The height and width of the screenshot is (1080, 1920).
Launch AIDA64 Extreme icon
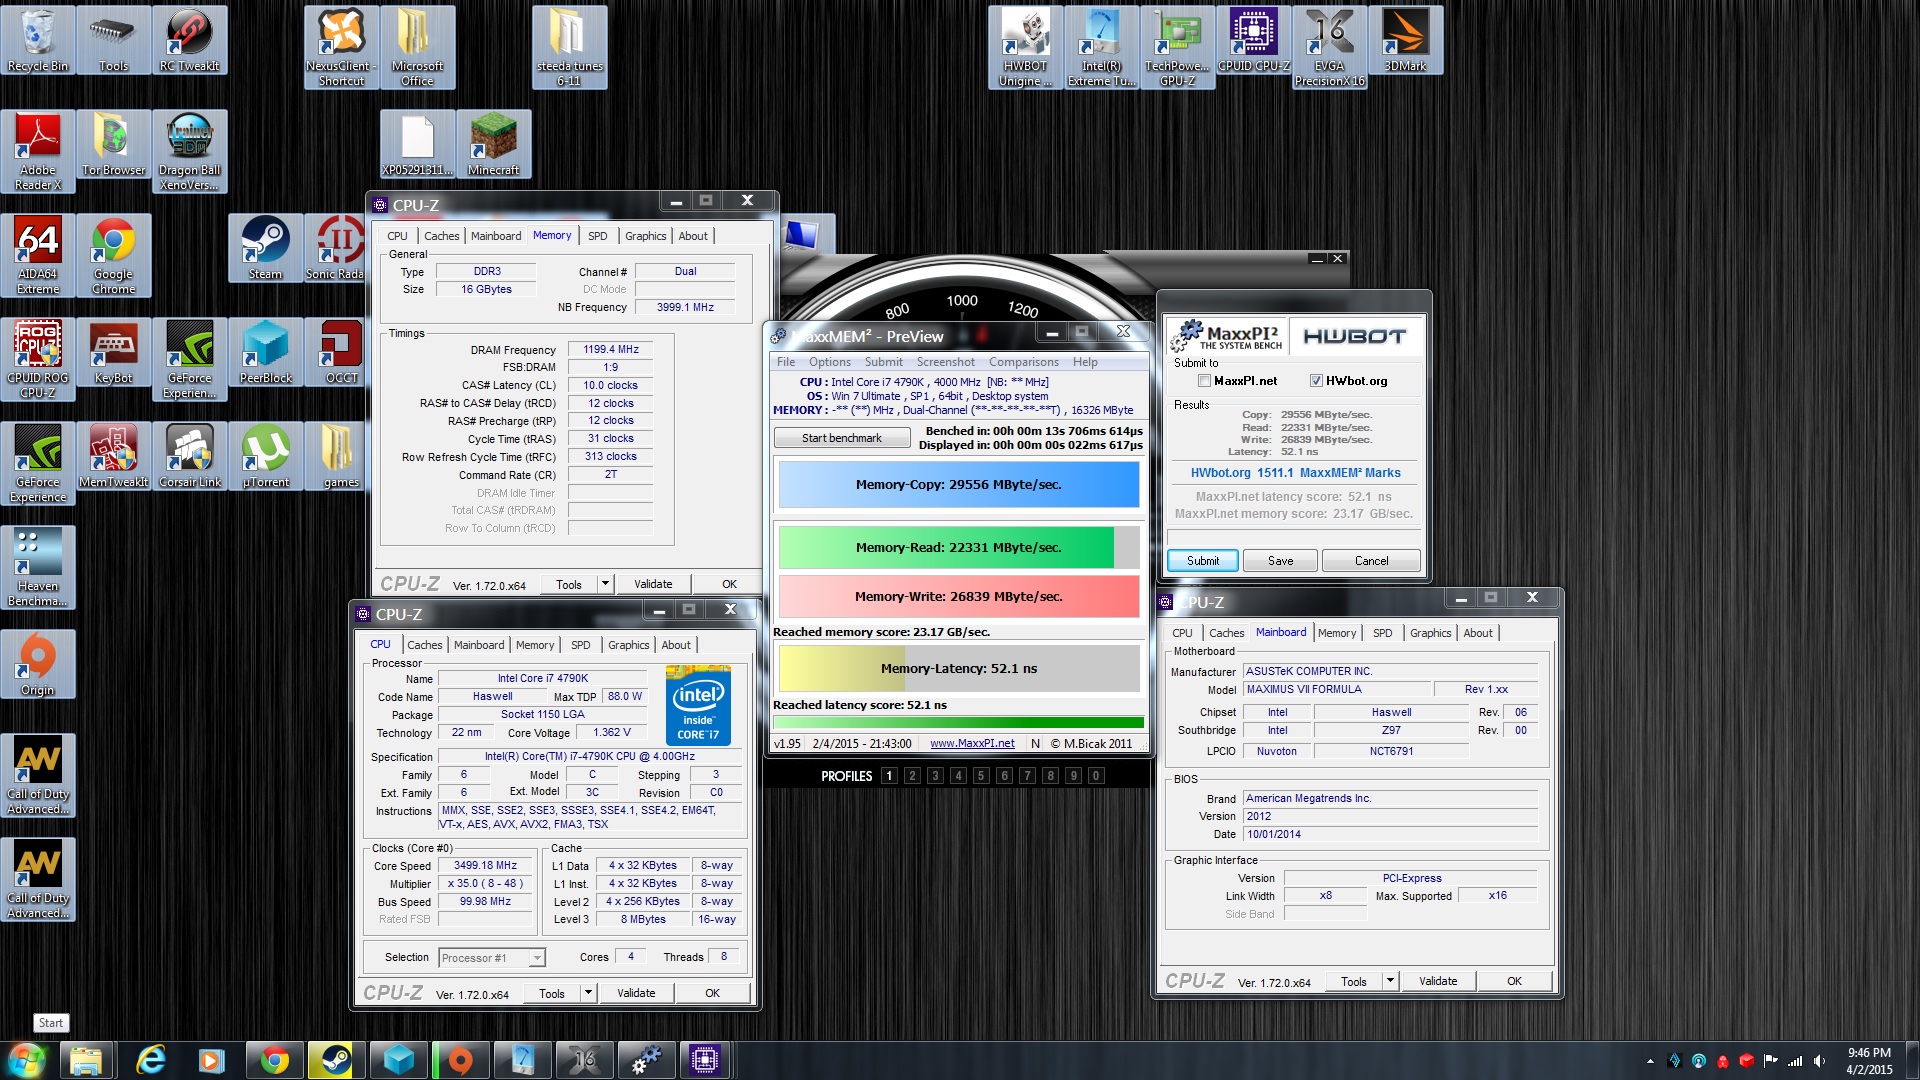[x=38, y=255]
